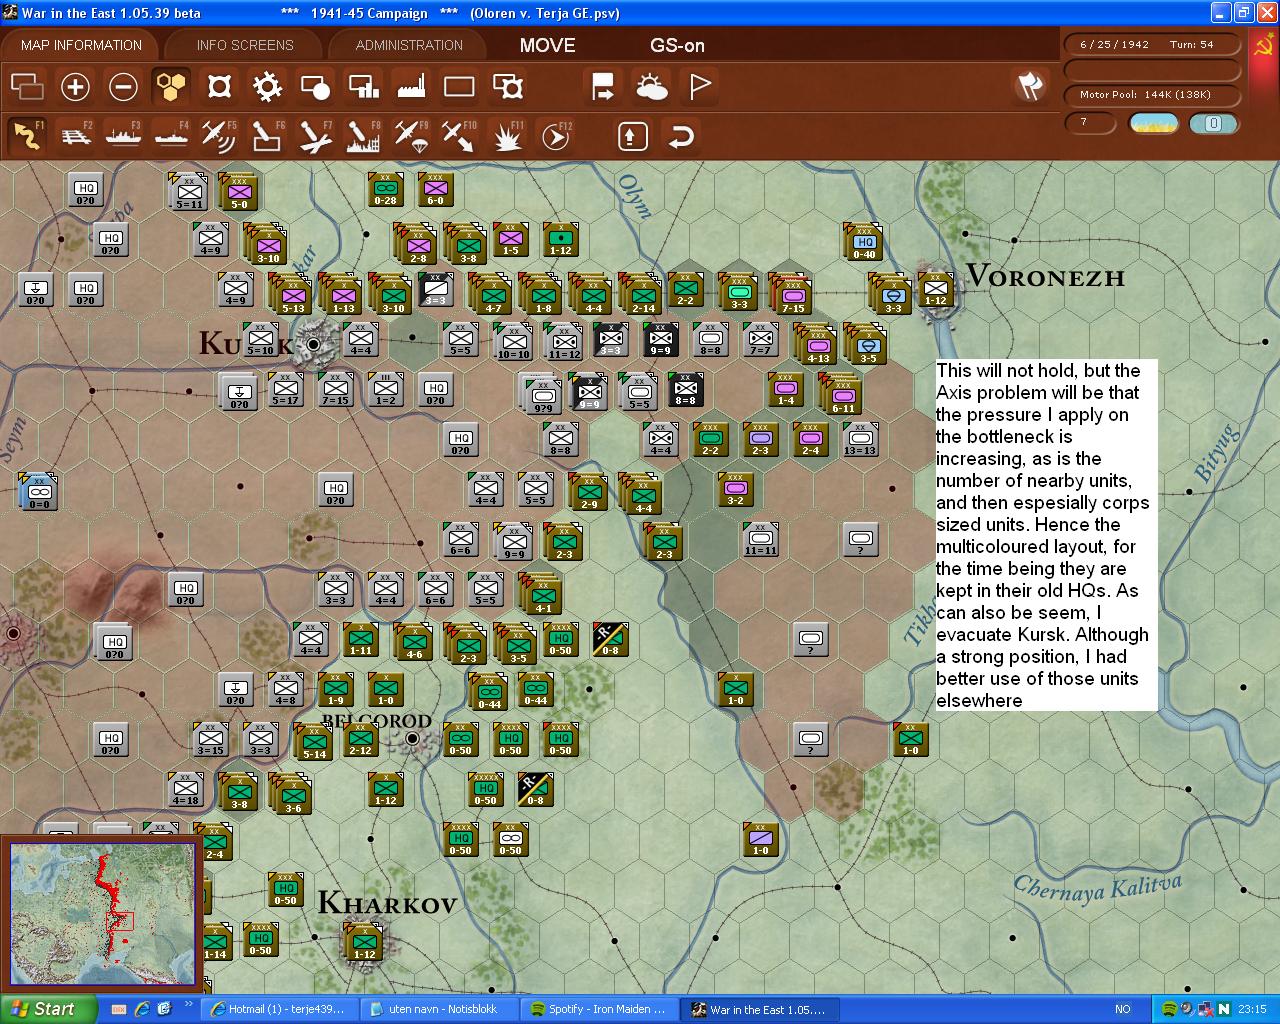Click the crossed flags round button
The image size is (1280, 1024).
click(1030, 86)
